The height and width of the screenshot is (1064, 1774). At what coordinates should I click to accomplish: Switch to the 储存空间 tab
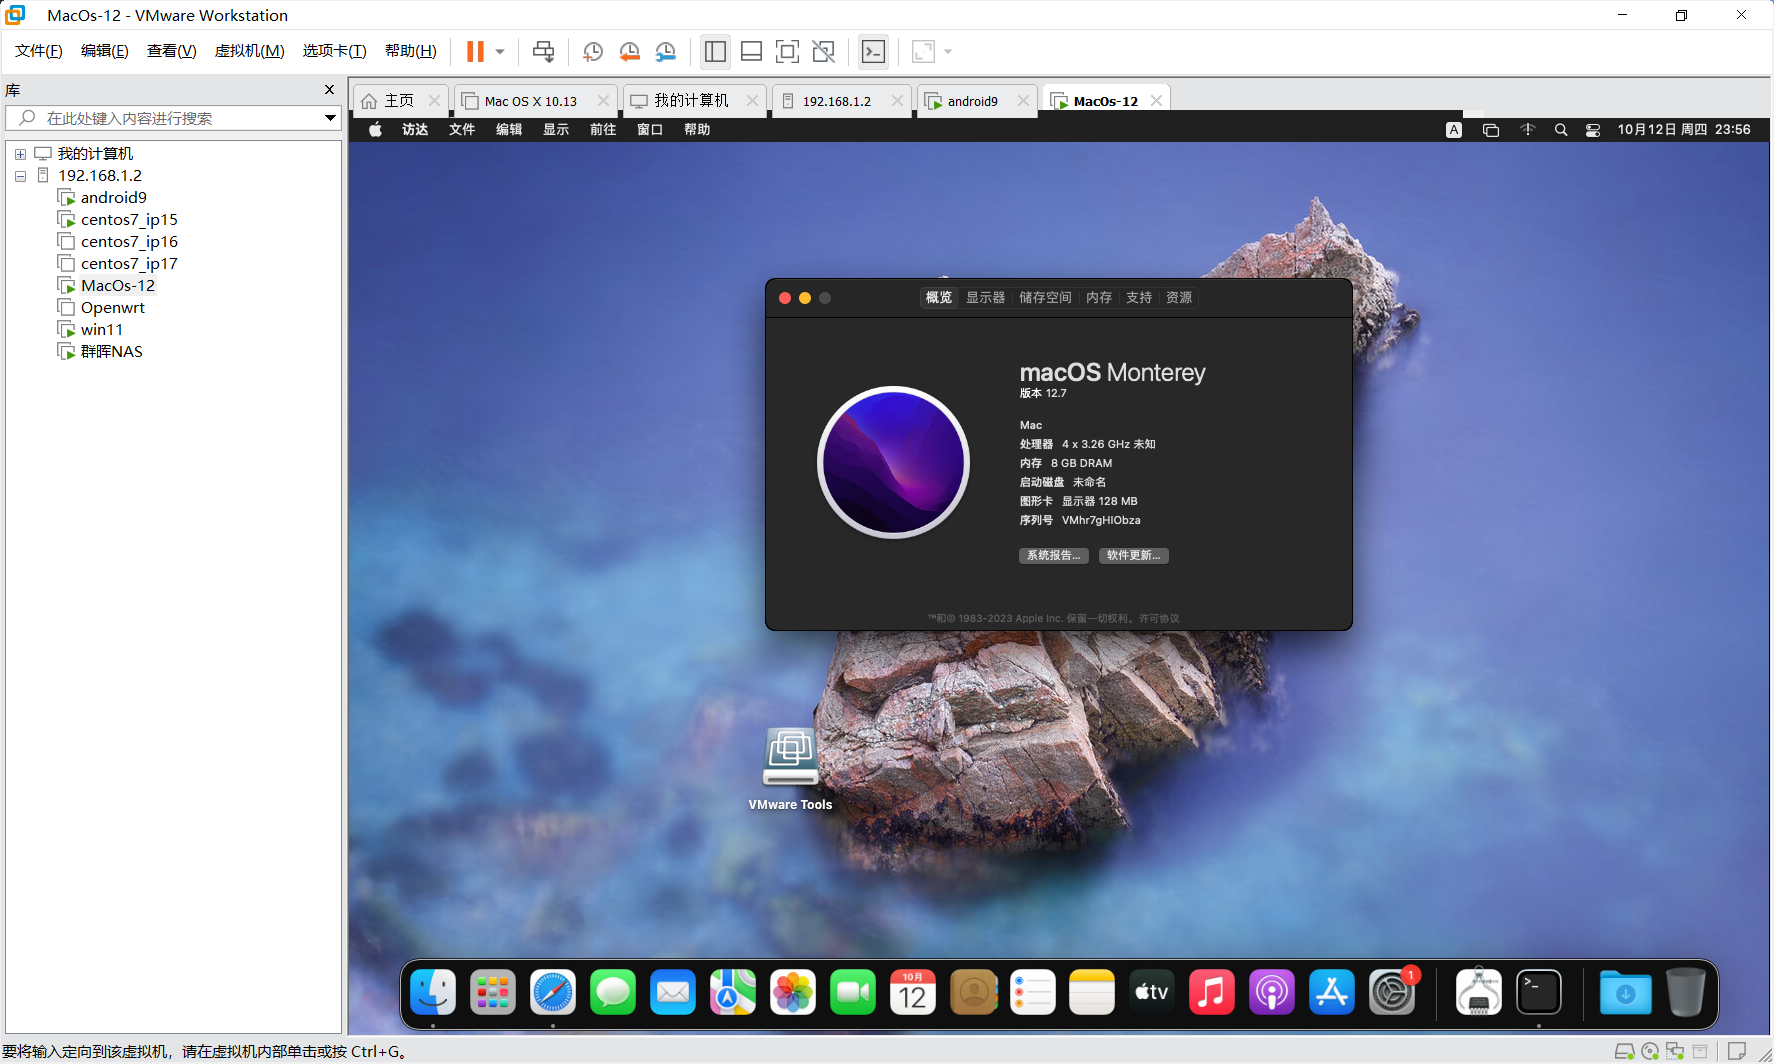point(1045,298)
